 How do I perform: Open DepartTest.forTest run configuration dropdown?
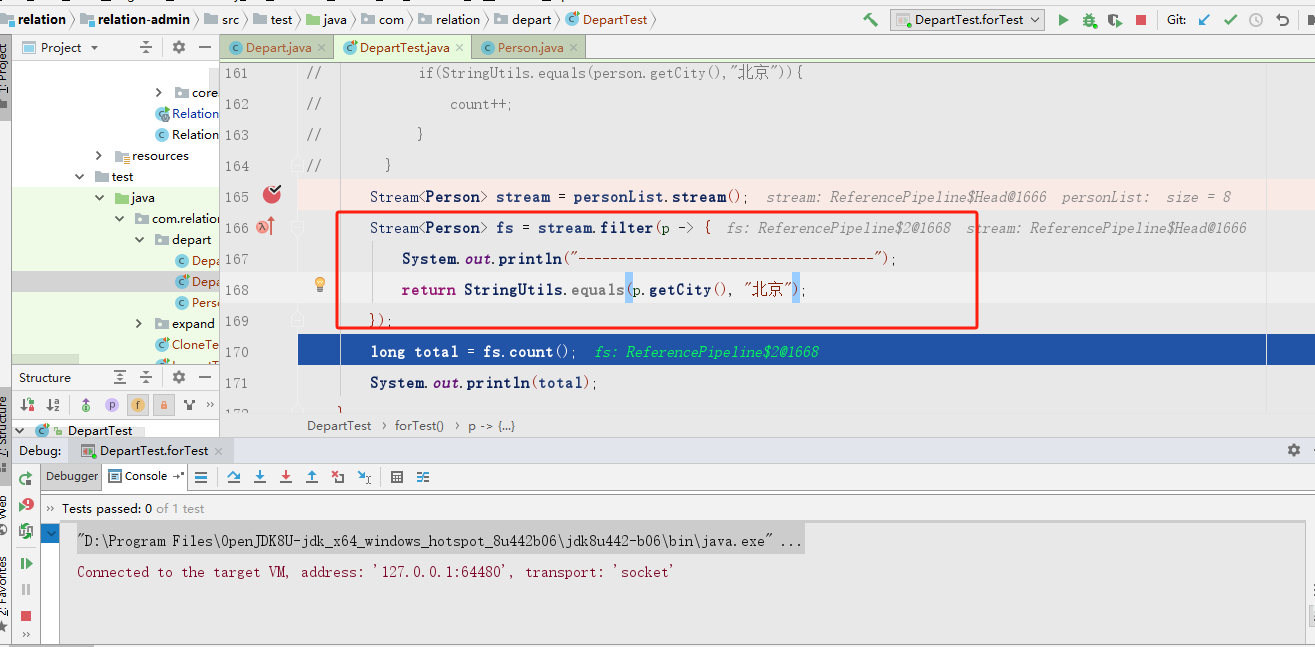coord(967,19)
